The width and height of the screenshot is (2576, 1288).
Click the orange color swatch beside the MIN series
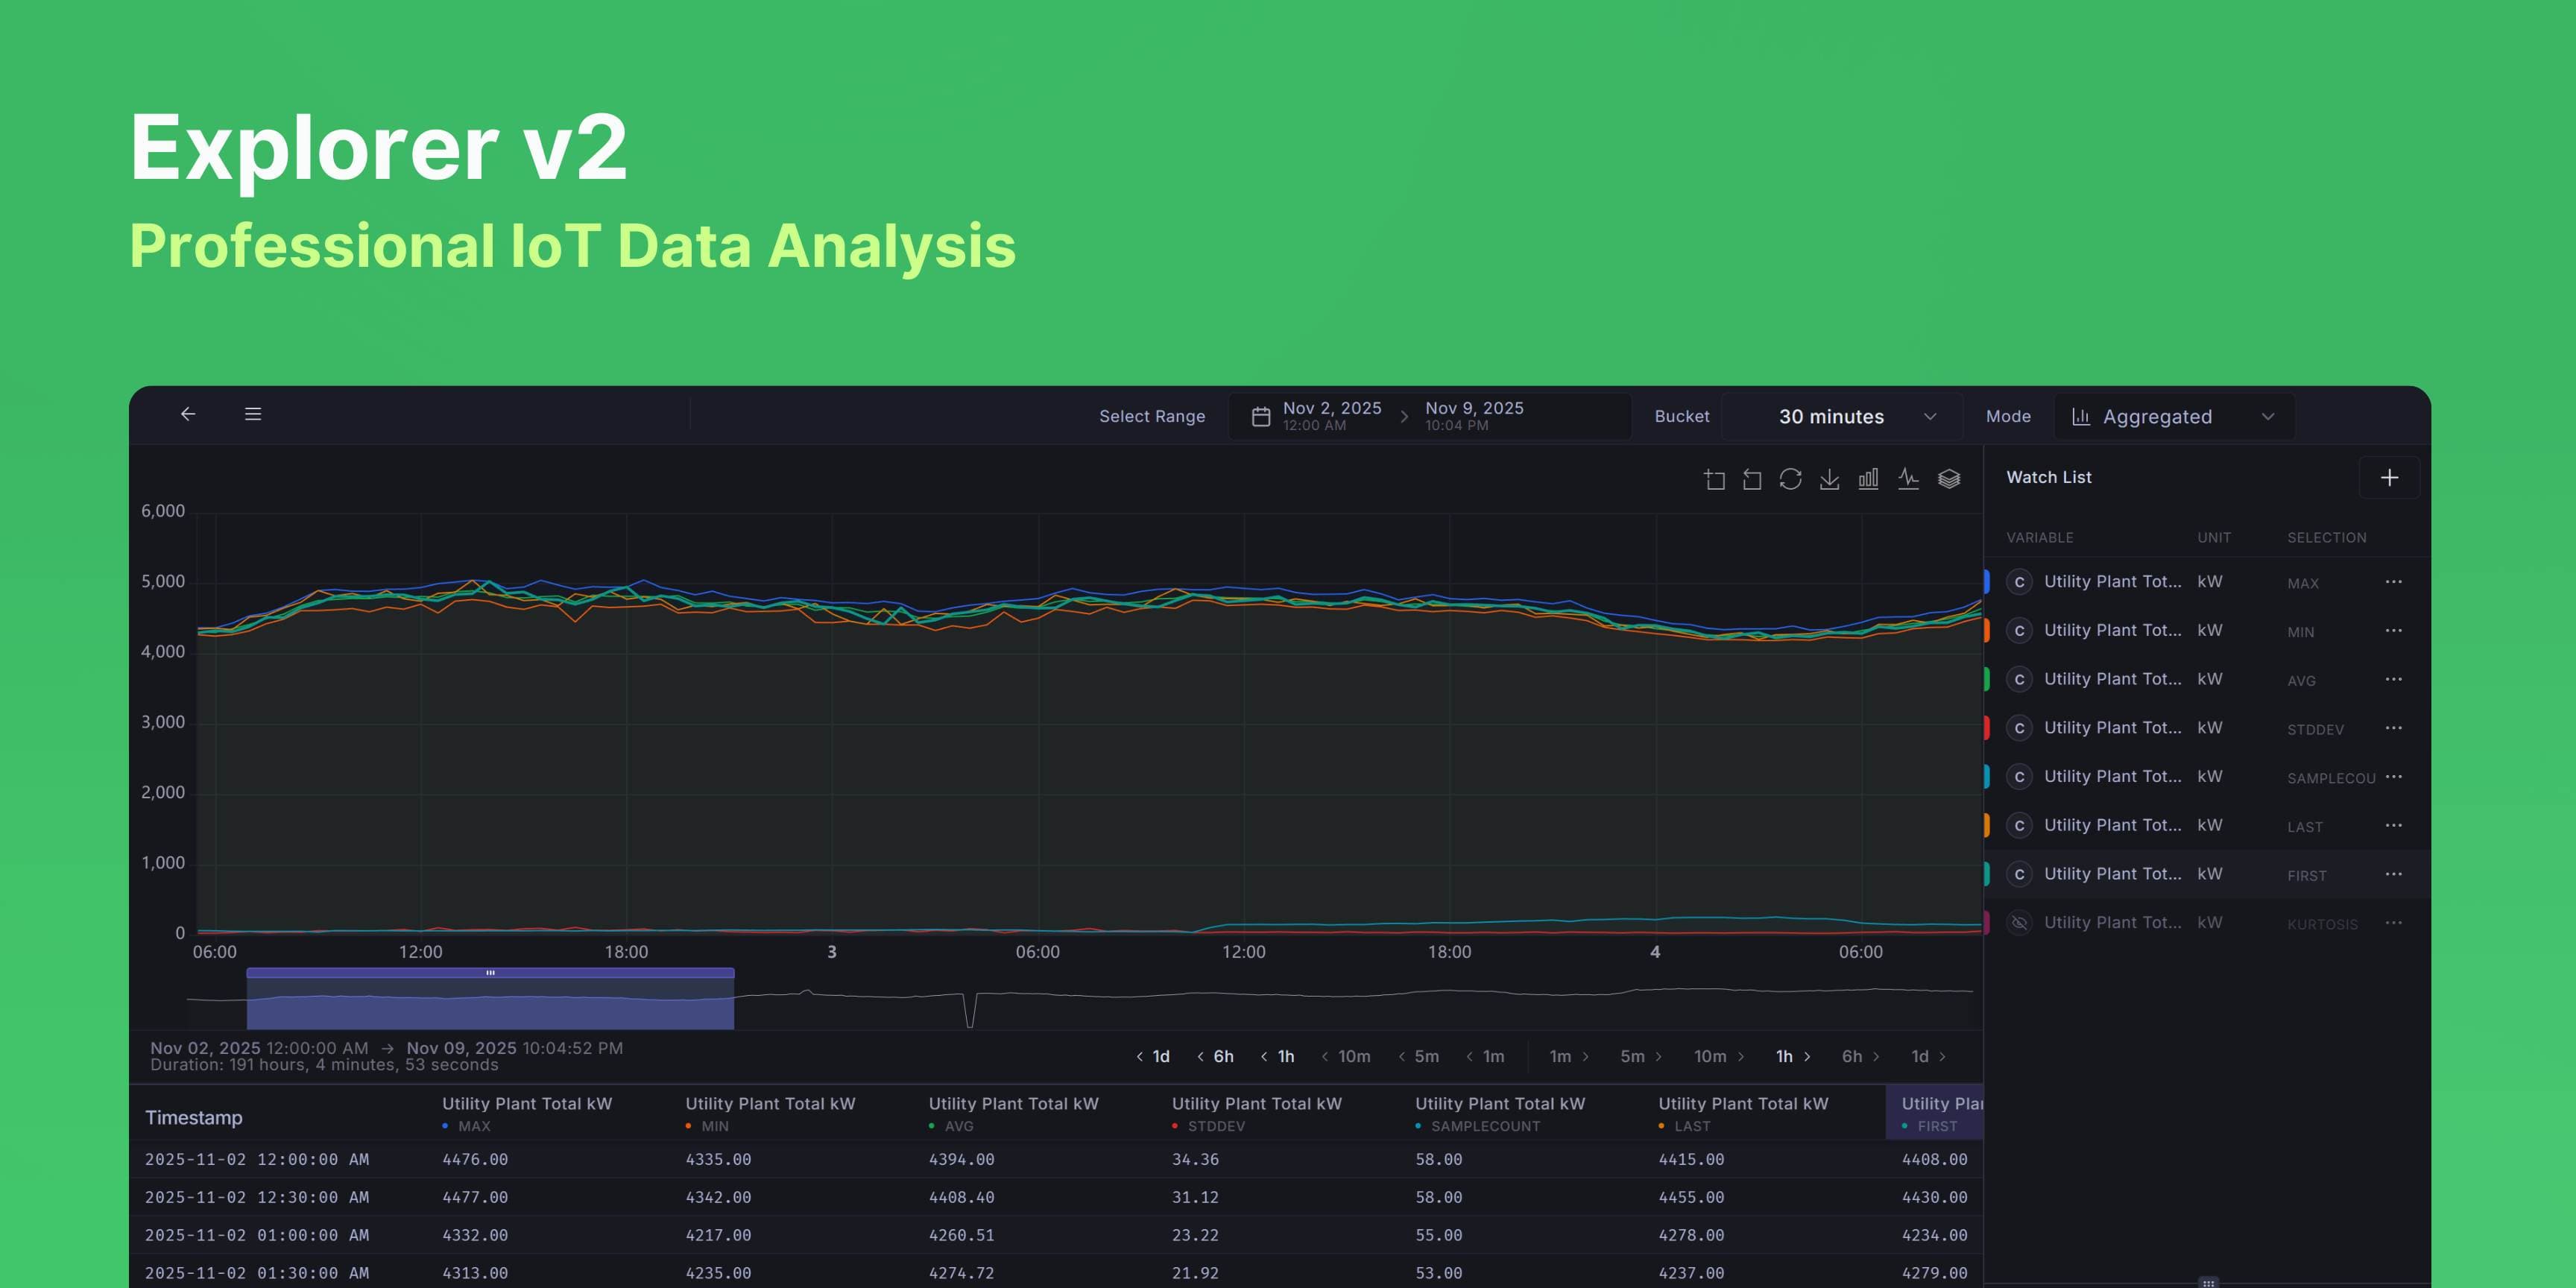coord(1989,630)
